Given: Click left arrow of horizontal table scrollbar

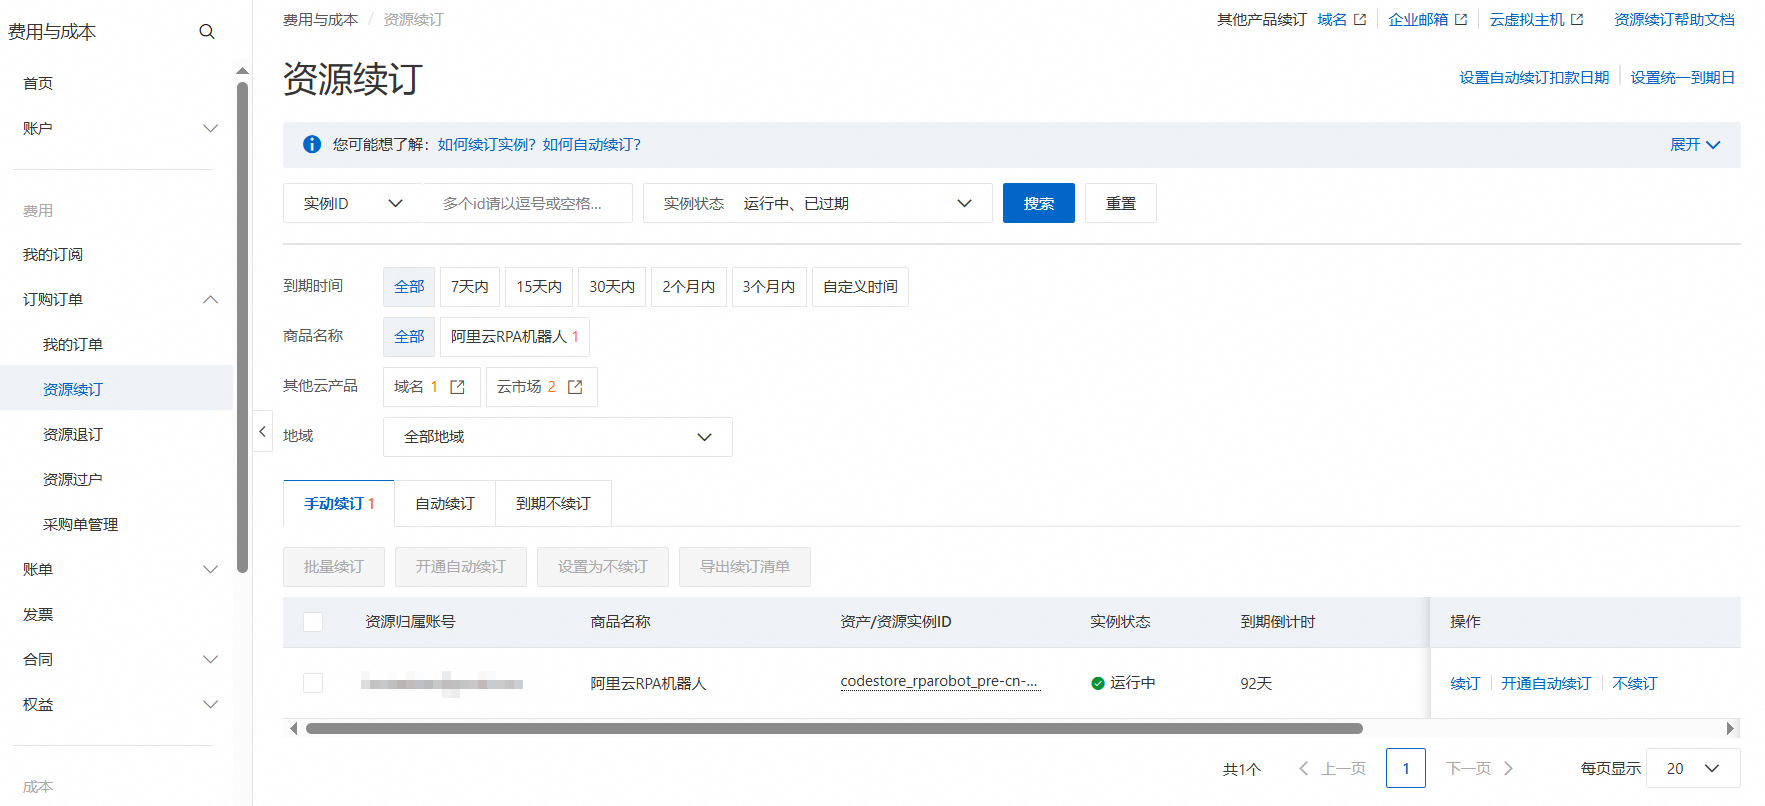Looking at the screenshot, I should click(x=293, y=728).
